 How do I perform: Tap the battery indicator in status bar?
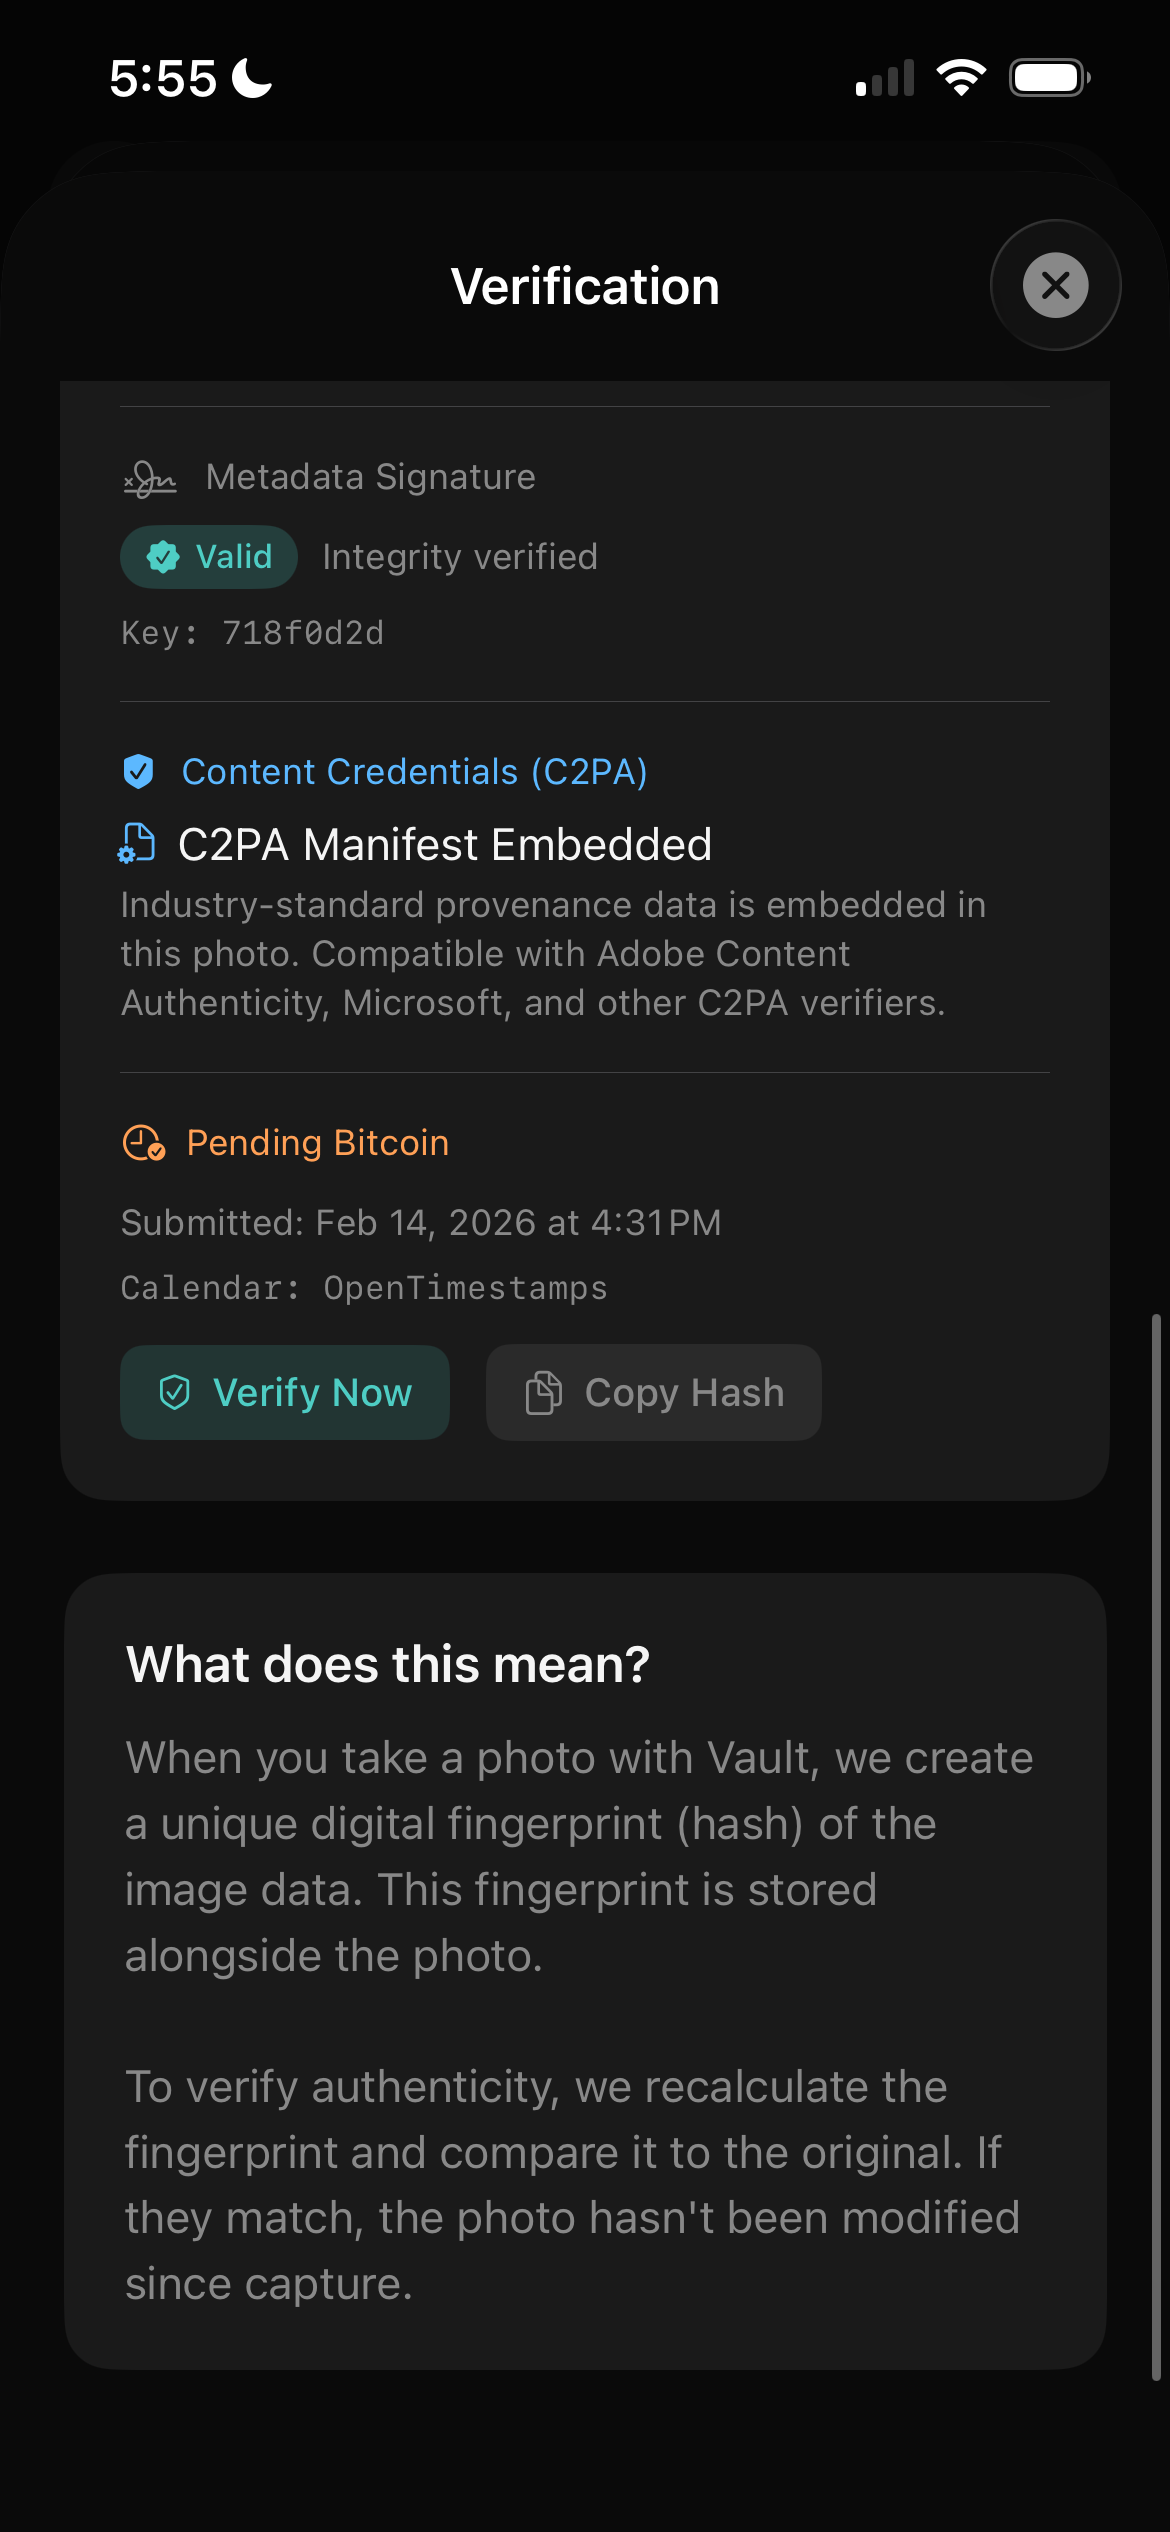pos(1049,78)
